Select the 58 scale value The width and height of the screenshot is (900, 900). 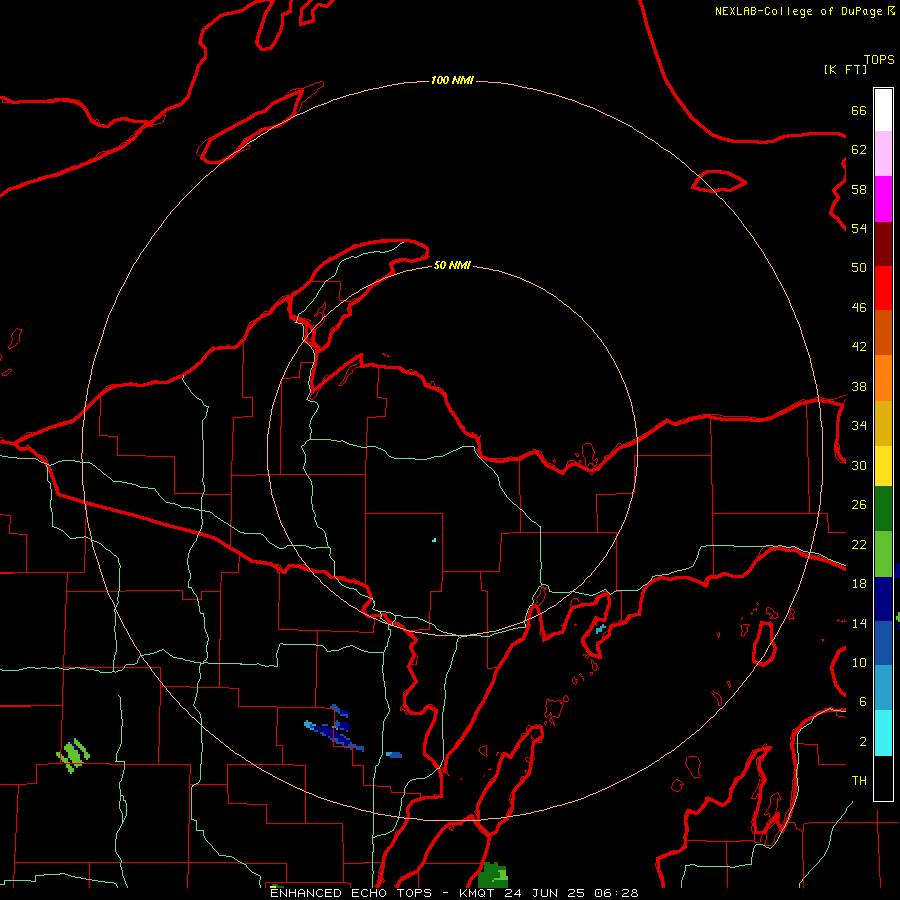click(x=859, y=189)
